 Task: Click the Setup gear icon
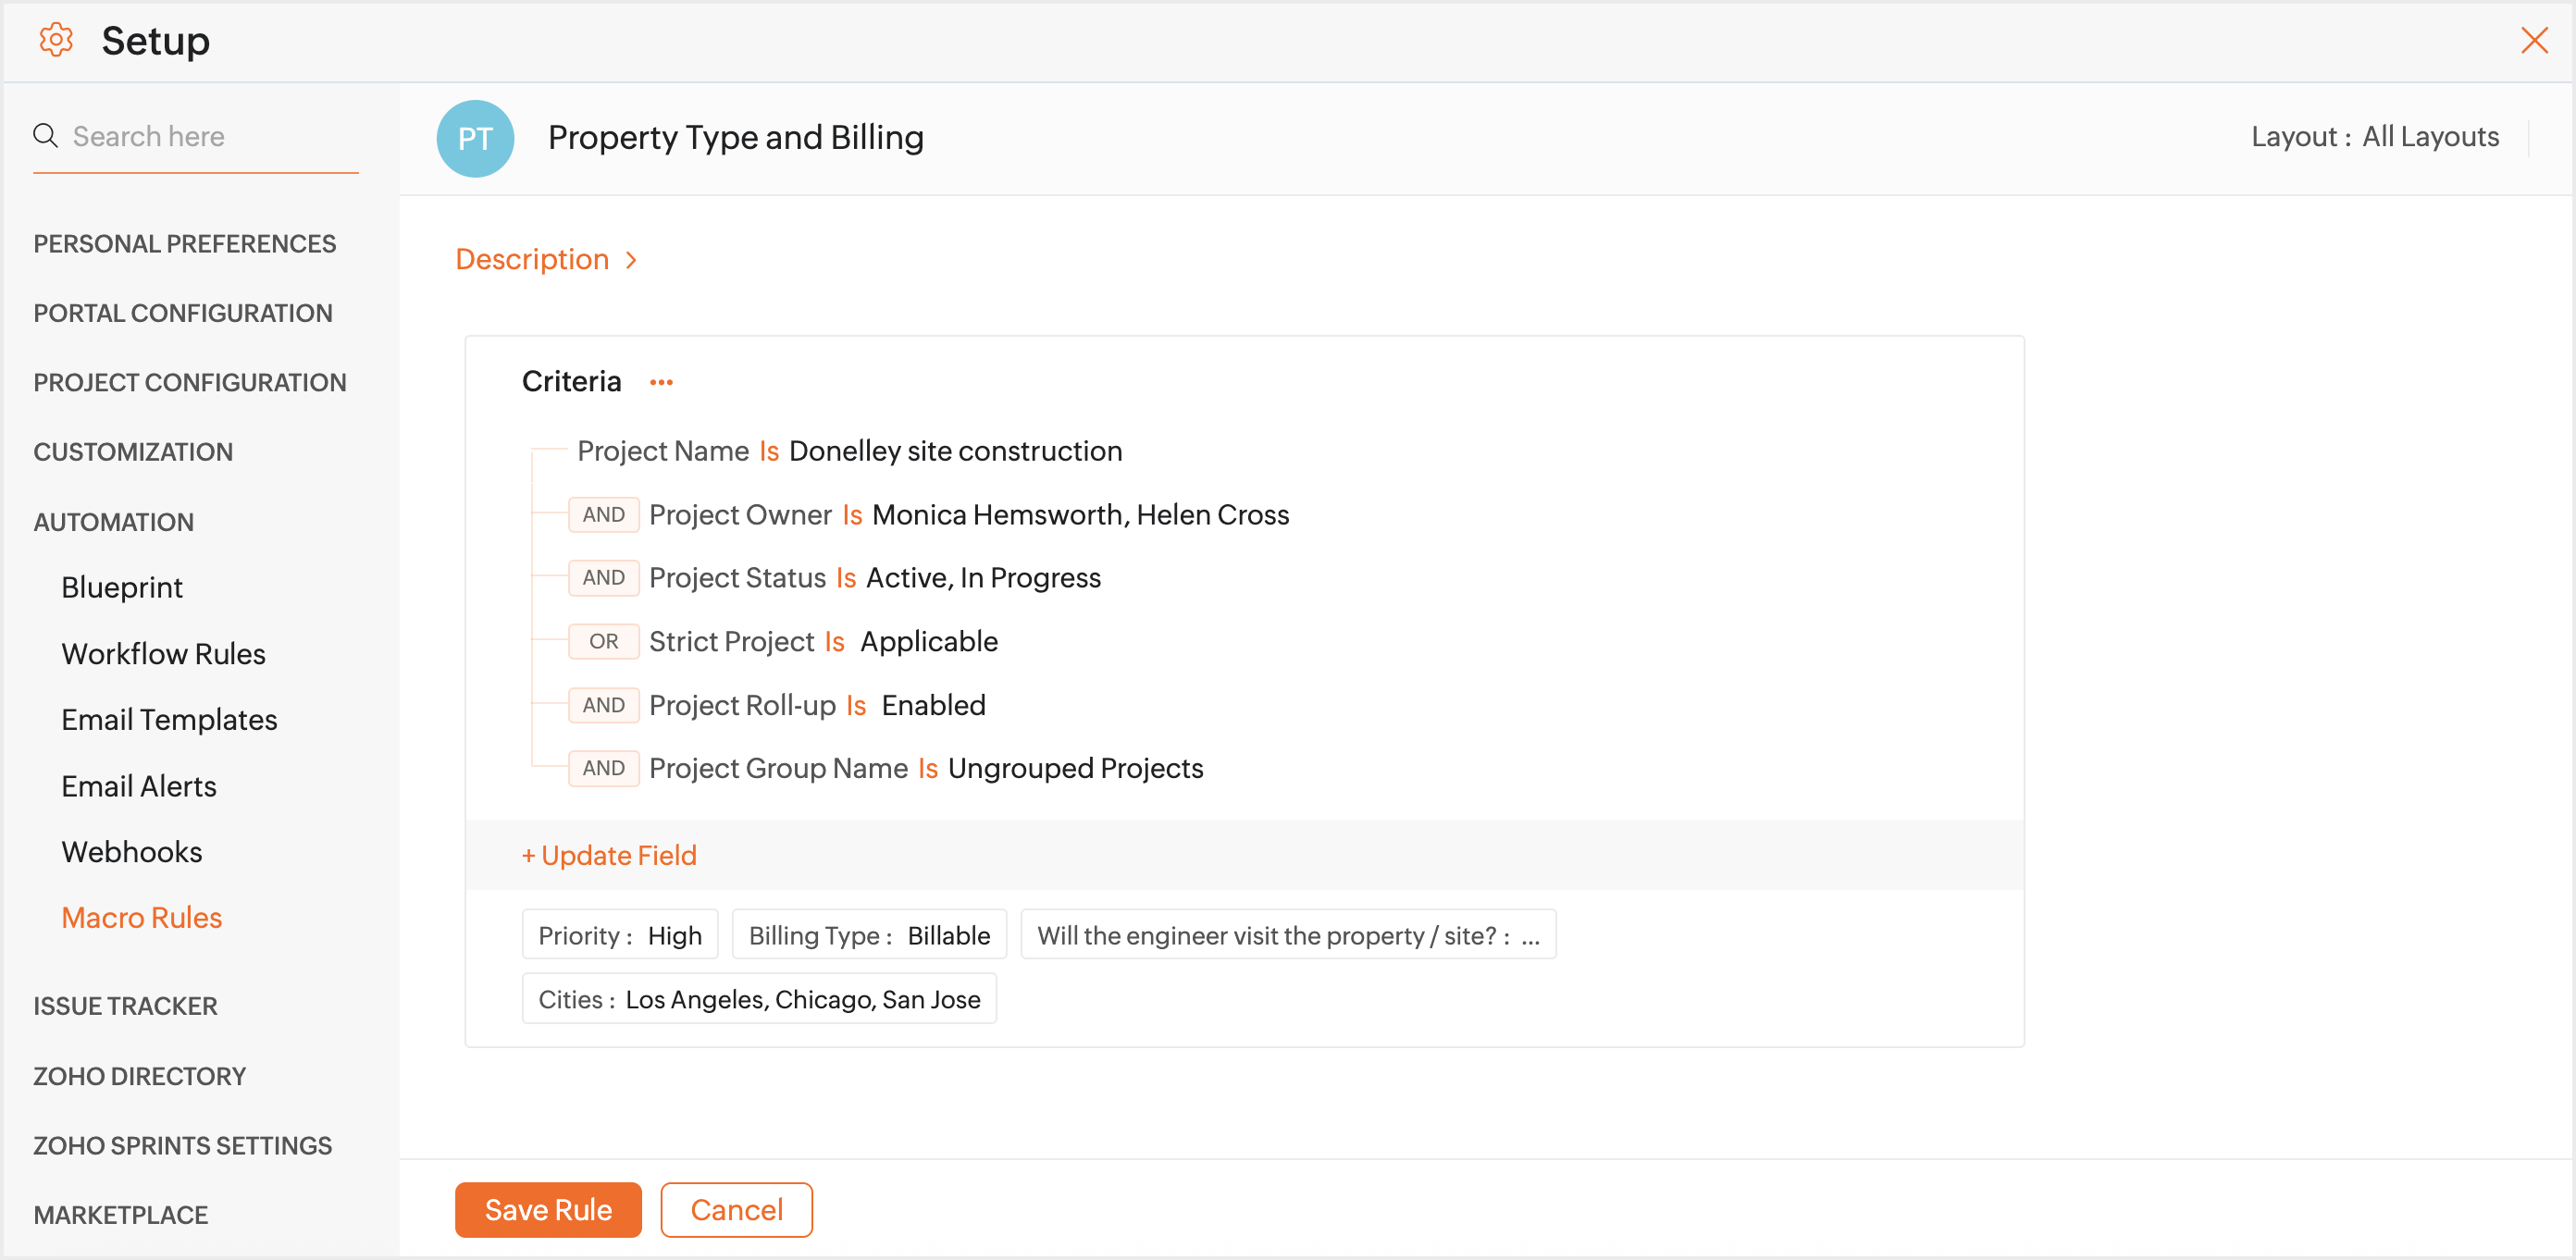pos(56,40)
